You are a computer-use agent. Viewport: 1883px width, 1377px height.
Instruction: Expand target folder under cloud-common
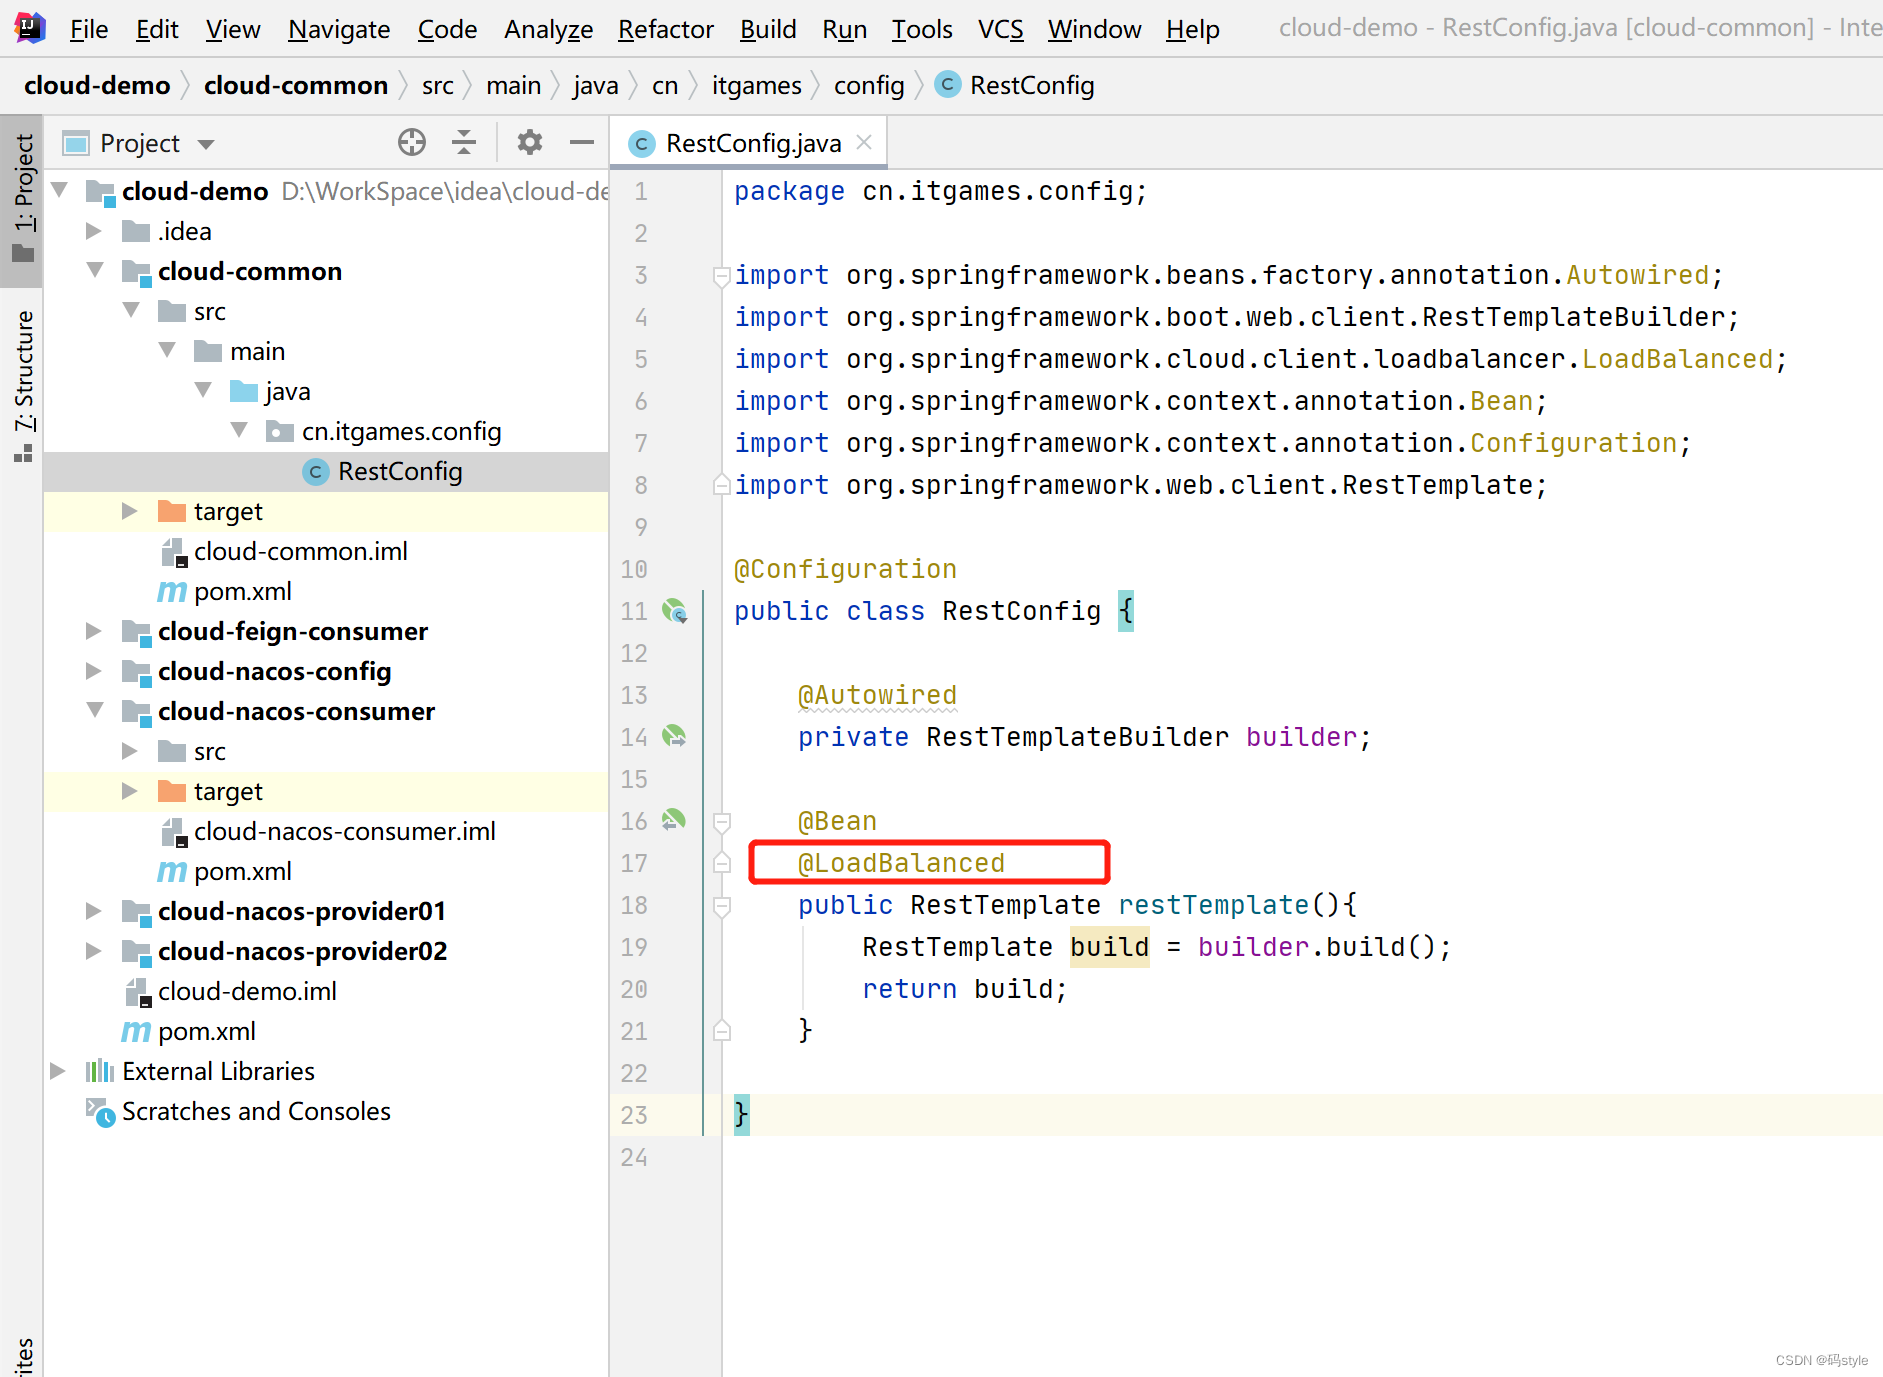click(130, 511)
